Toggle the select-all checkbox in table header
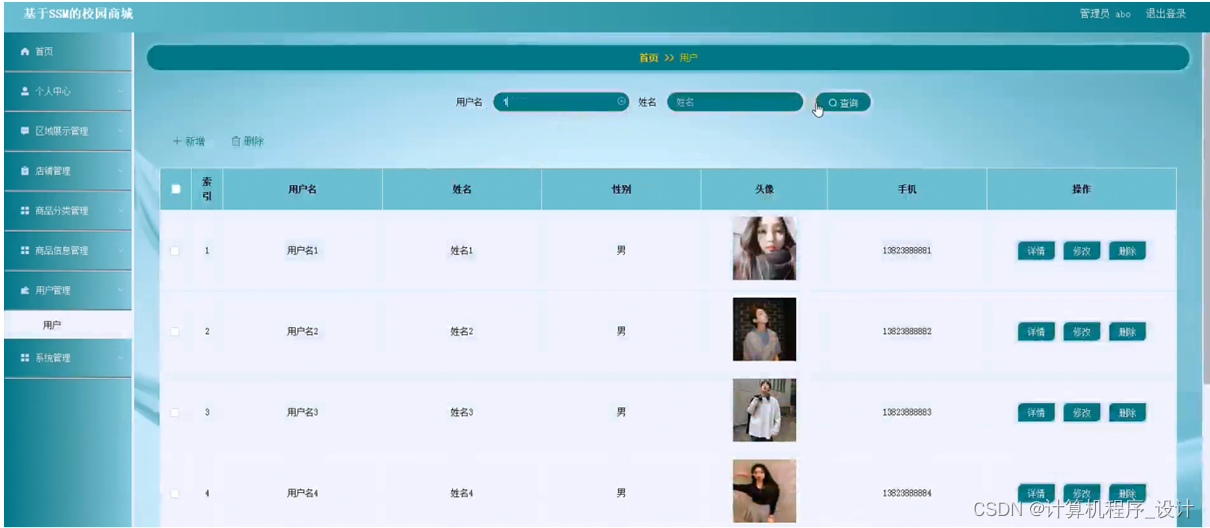 [x=176, y=189]
